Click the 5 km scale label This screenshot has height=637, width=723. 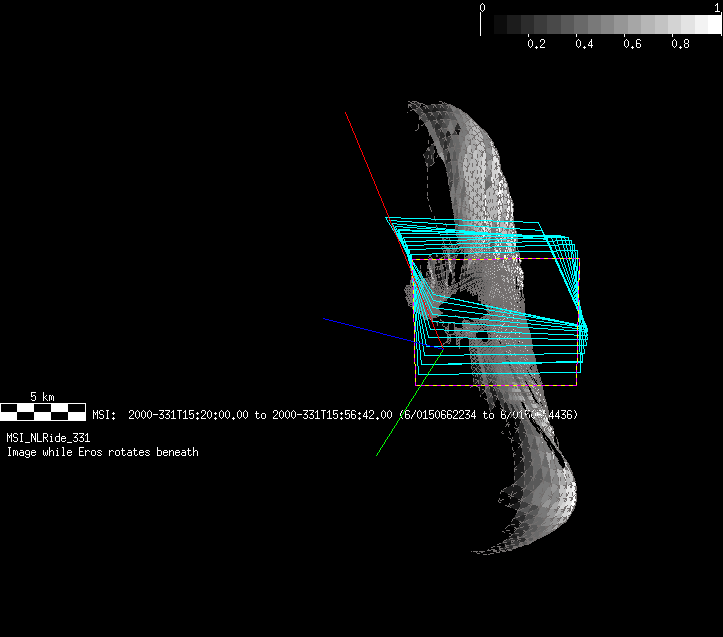[42, 397]
